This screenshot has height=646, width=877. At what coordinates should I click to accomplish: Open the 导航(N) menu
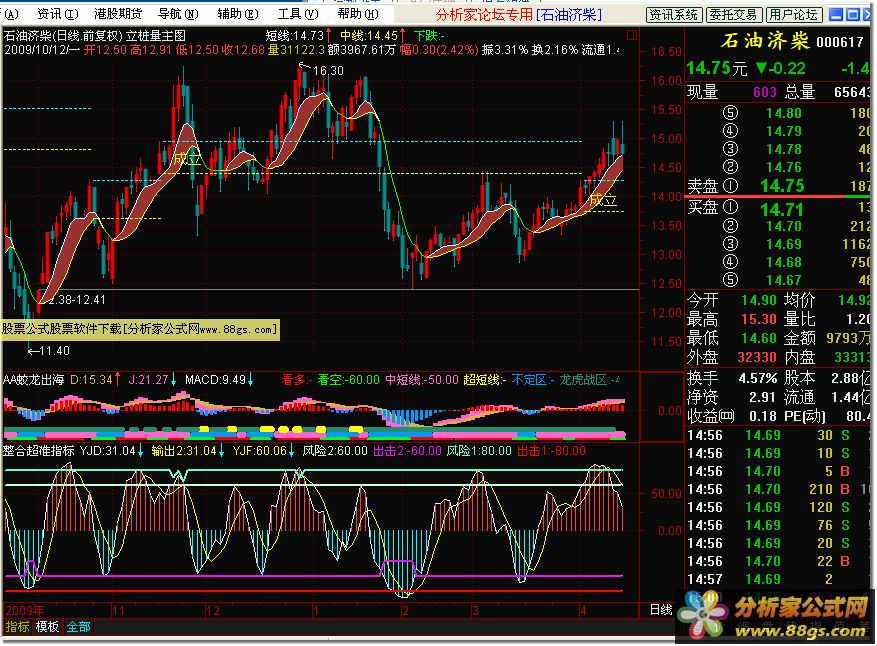(178, 14)
